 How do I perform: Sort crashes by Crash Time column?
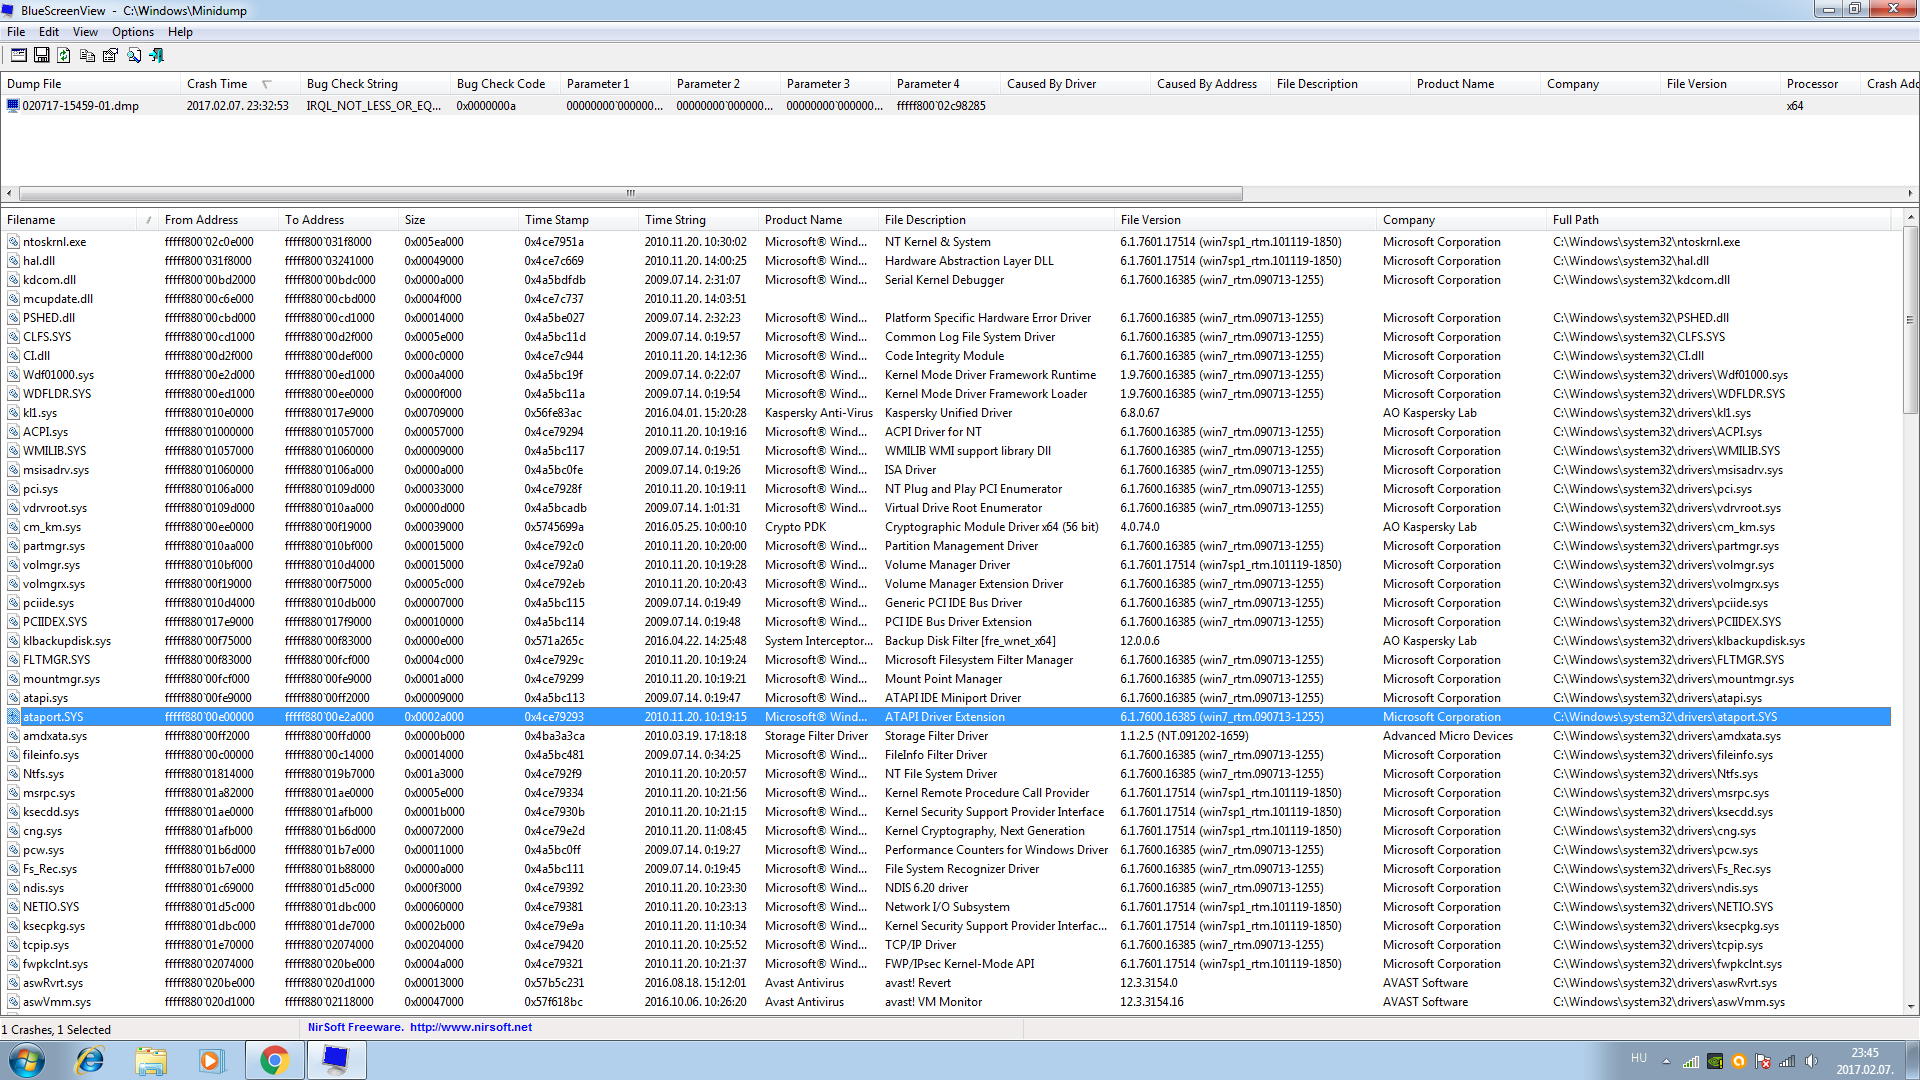point(217,84)
